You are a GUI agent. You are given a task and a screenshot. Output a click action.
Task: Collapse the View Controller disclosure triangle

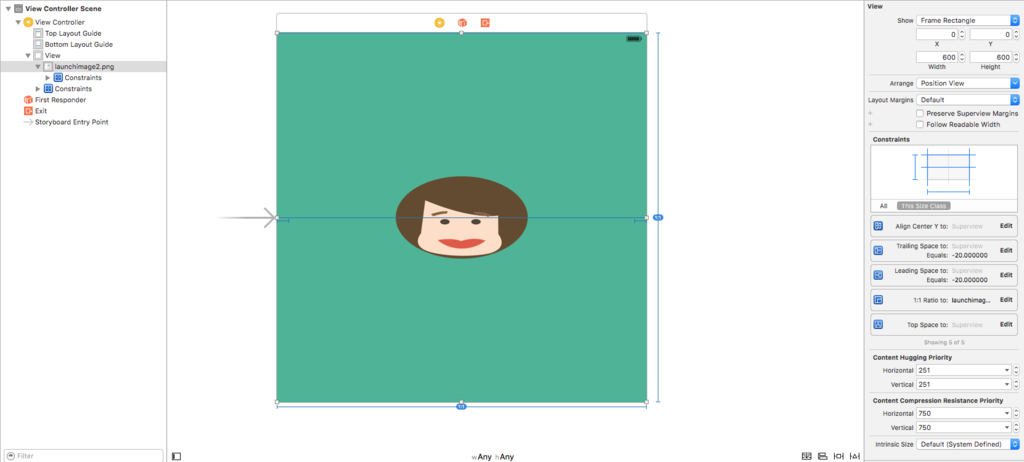[18, 22]
